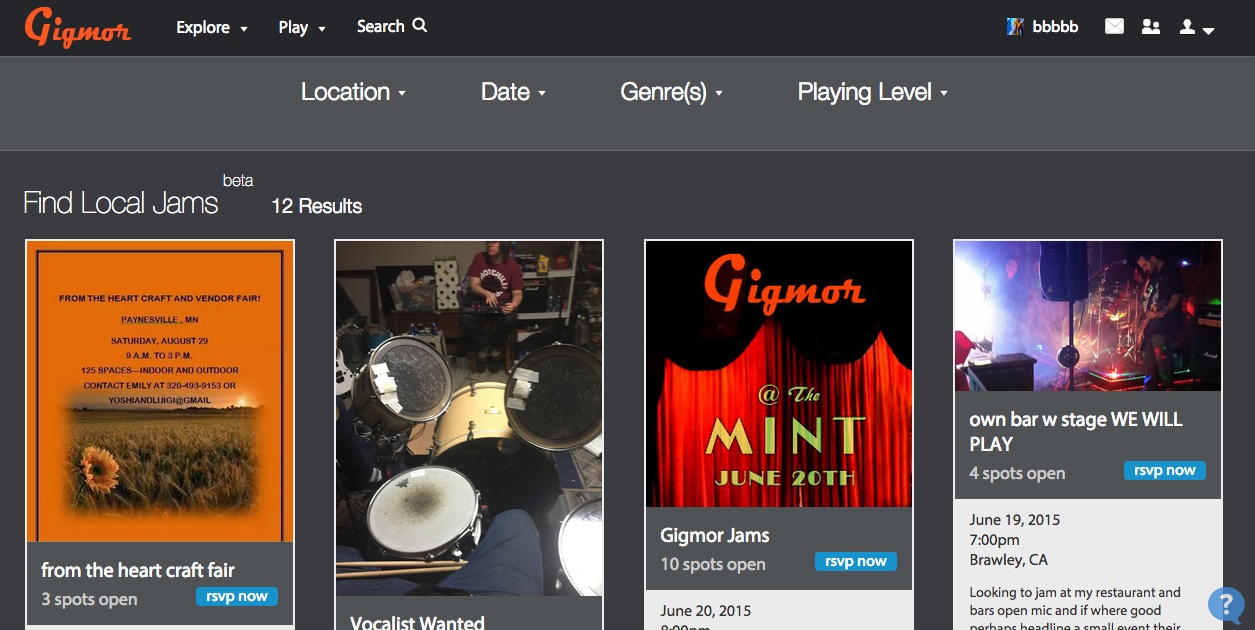Open the Explore menu
This screenshot has height=630, width=1255.
click(x=211, y=28)
